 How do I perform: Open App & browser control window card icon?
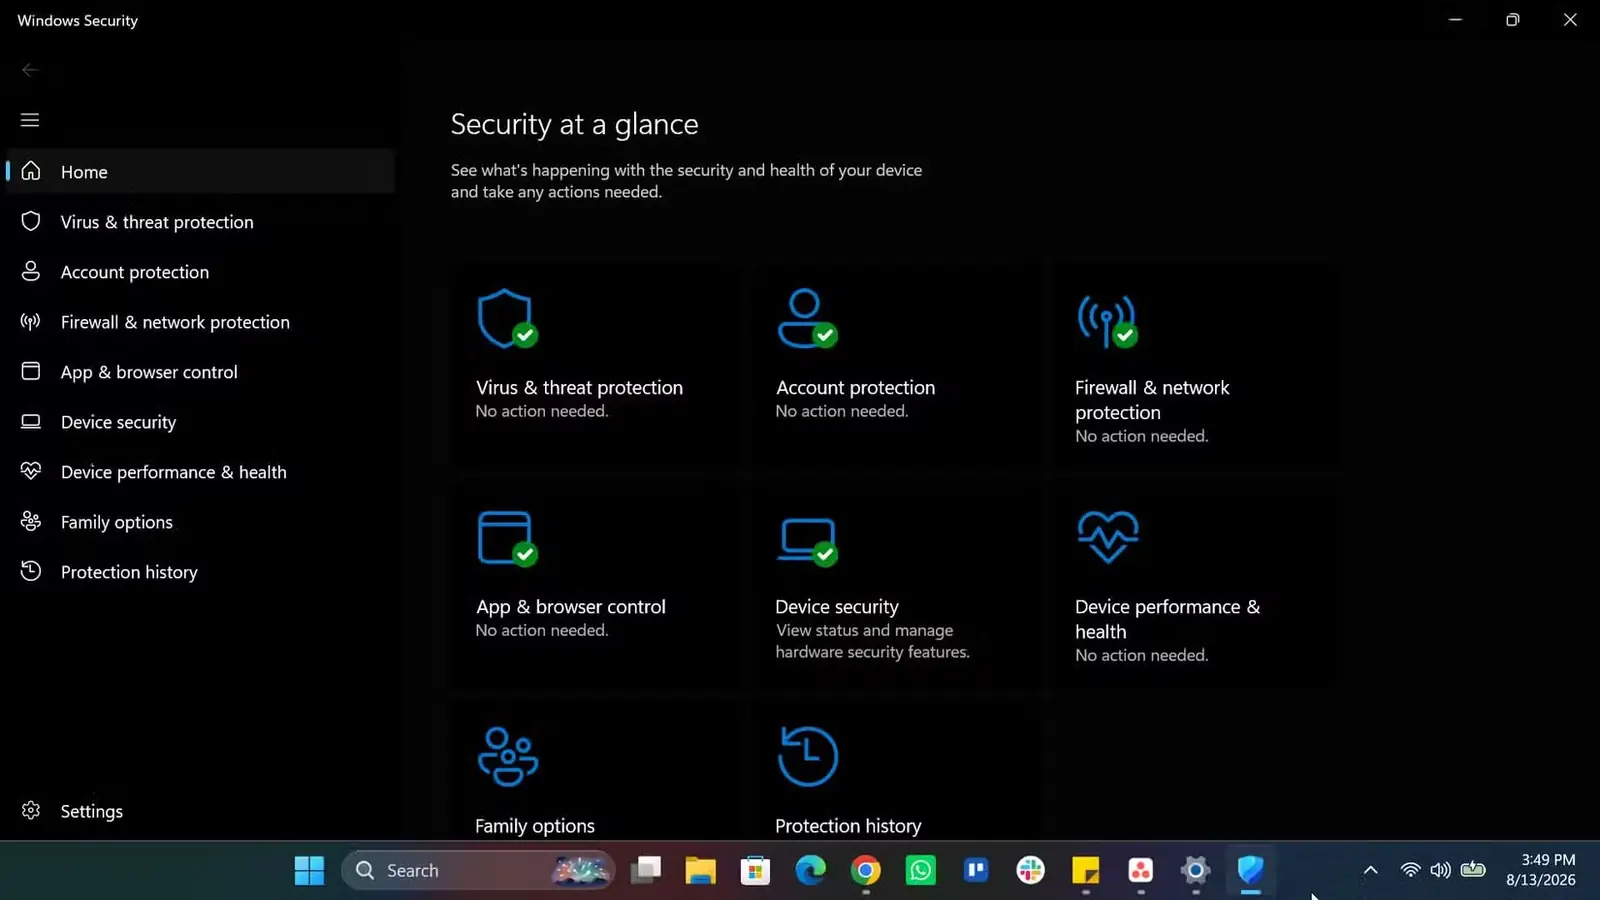(x=507, y=538)
